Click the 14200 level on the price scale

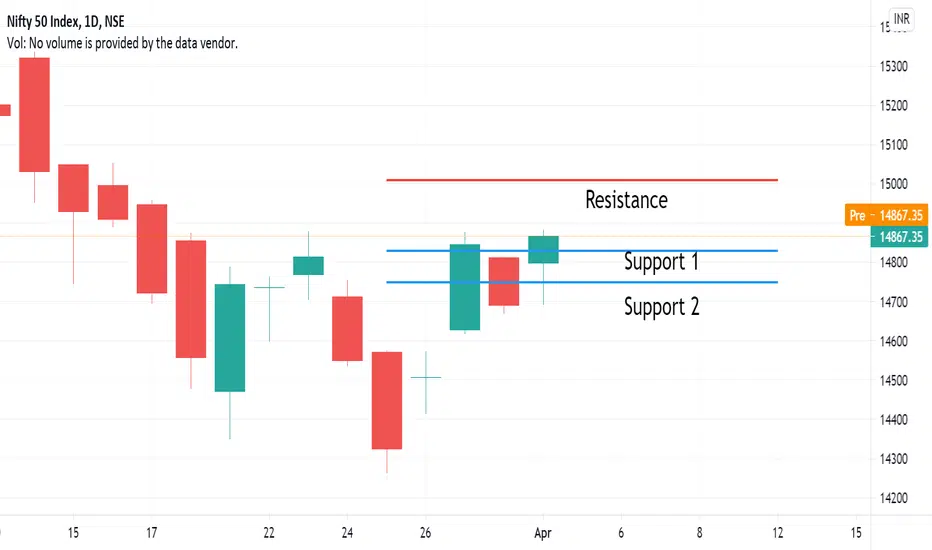[x=893, y=498]
